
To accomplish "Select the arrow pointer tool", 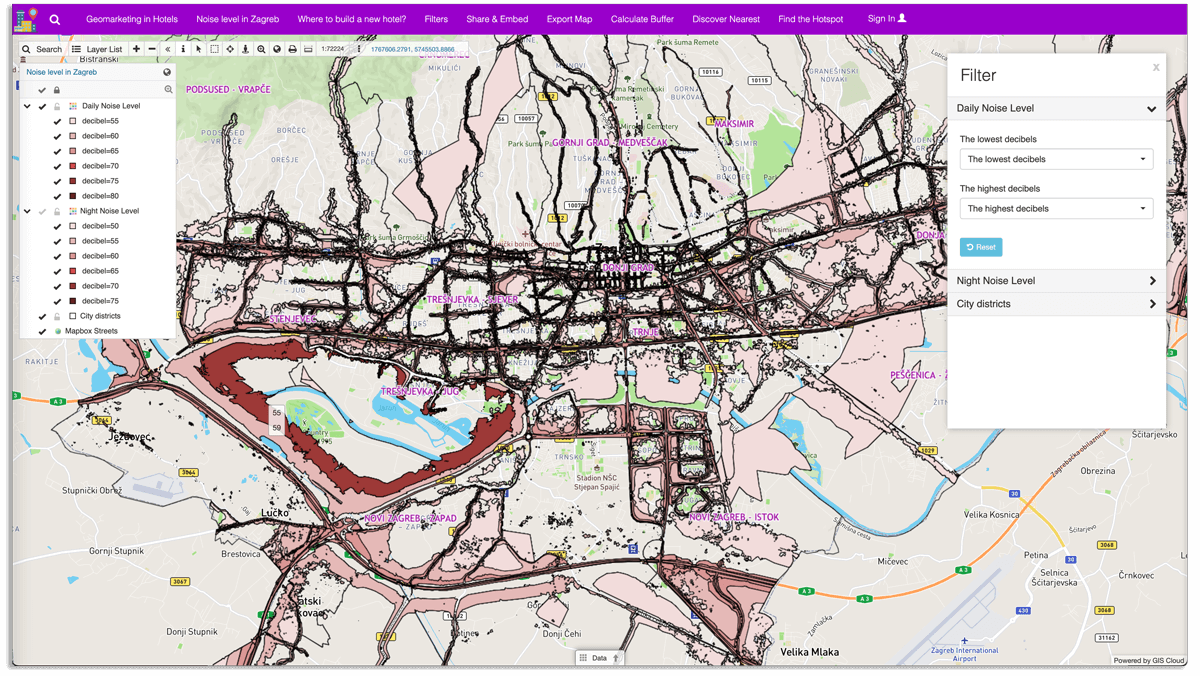I will point(198,49).
